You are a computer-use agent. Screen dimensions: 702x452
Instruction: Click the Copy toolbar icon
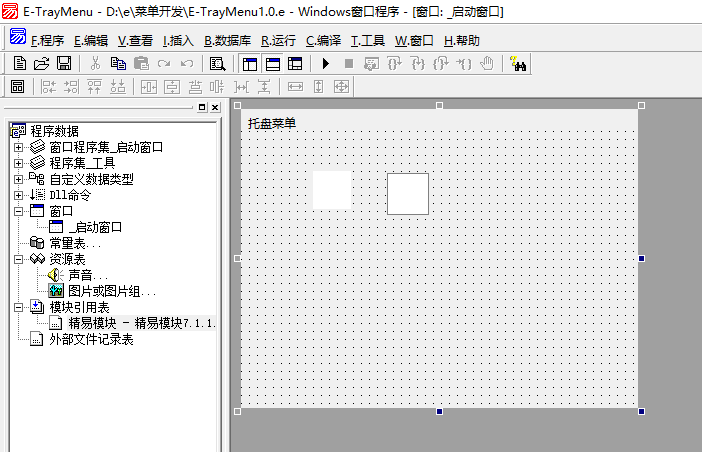pos(118,64)
